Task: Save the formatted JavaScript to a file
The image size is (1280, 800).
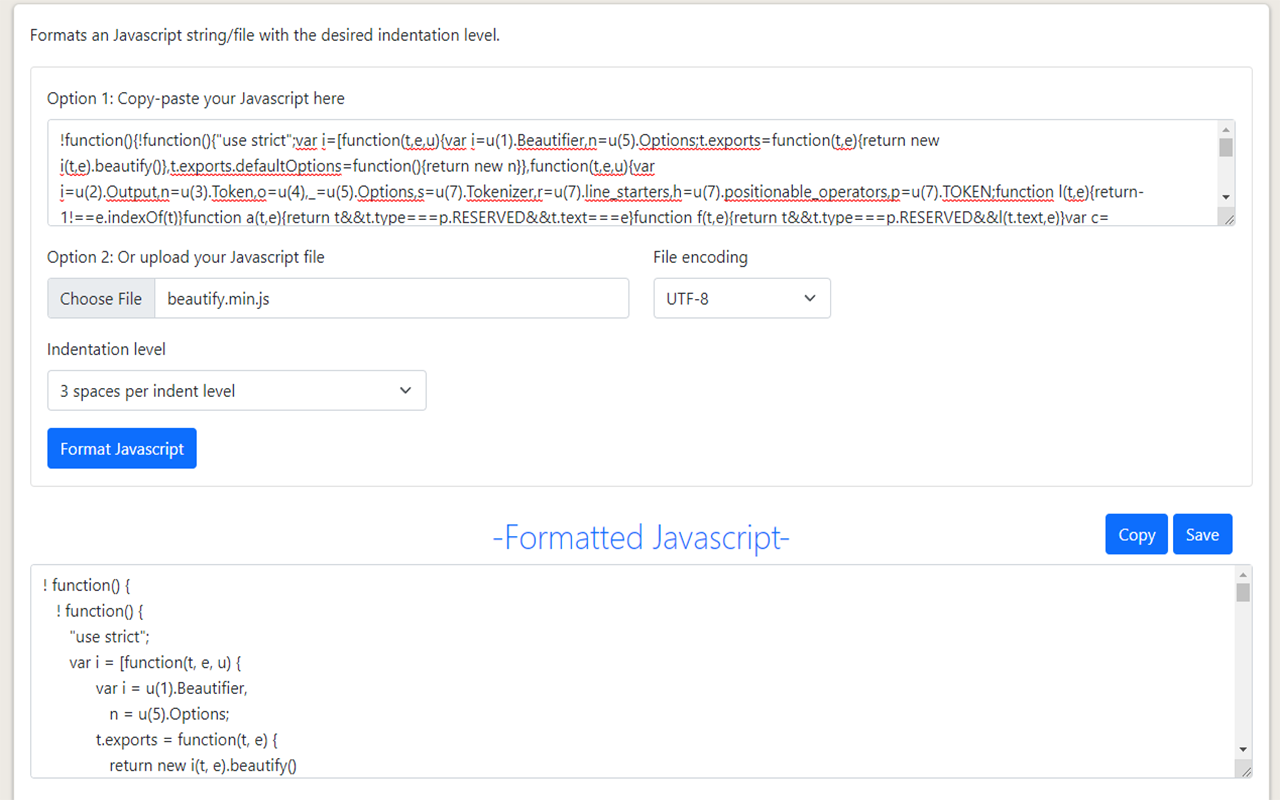Action: [x=1202, y=534]
